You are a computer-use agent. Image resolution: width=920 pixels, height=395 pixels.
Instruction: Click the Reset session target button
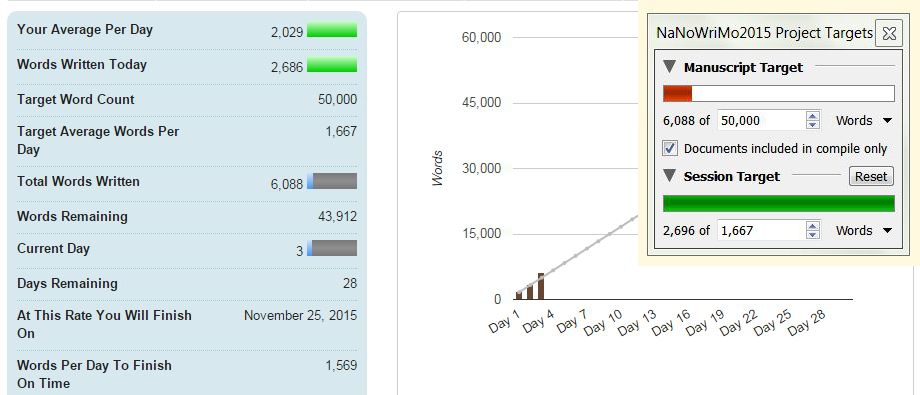(x=871, y=176)
